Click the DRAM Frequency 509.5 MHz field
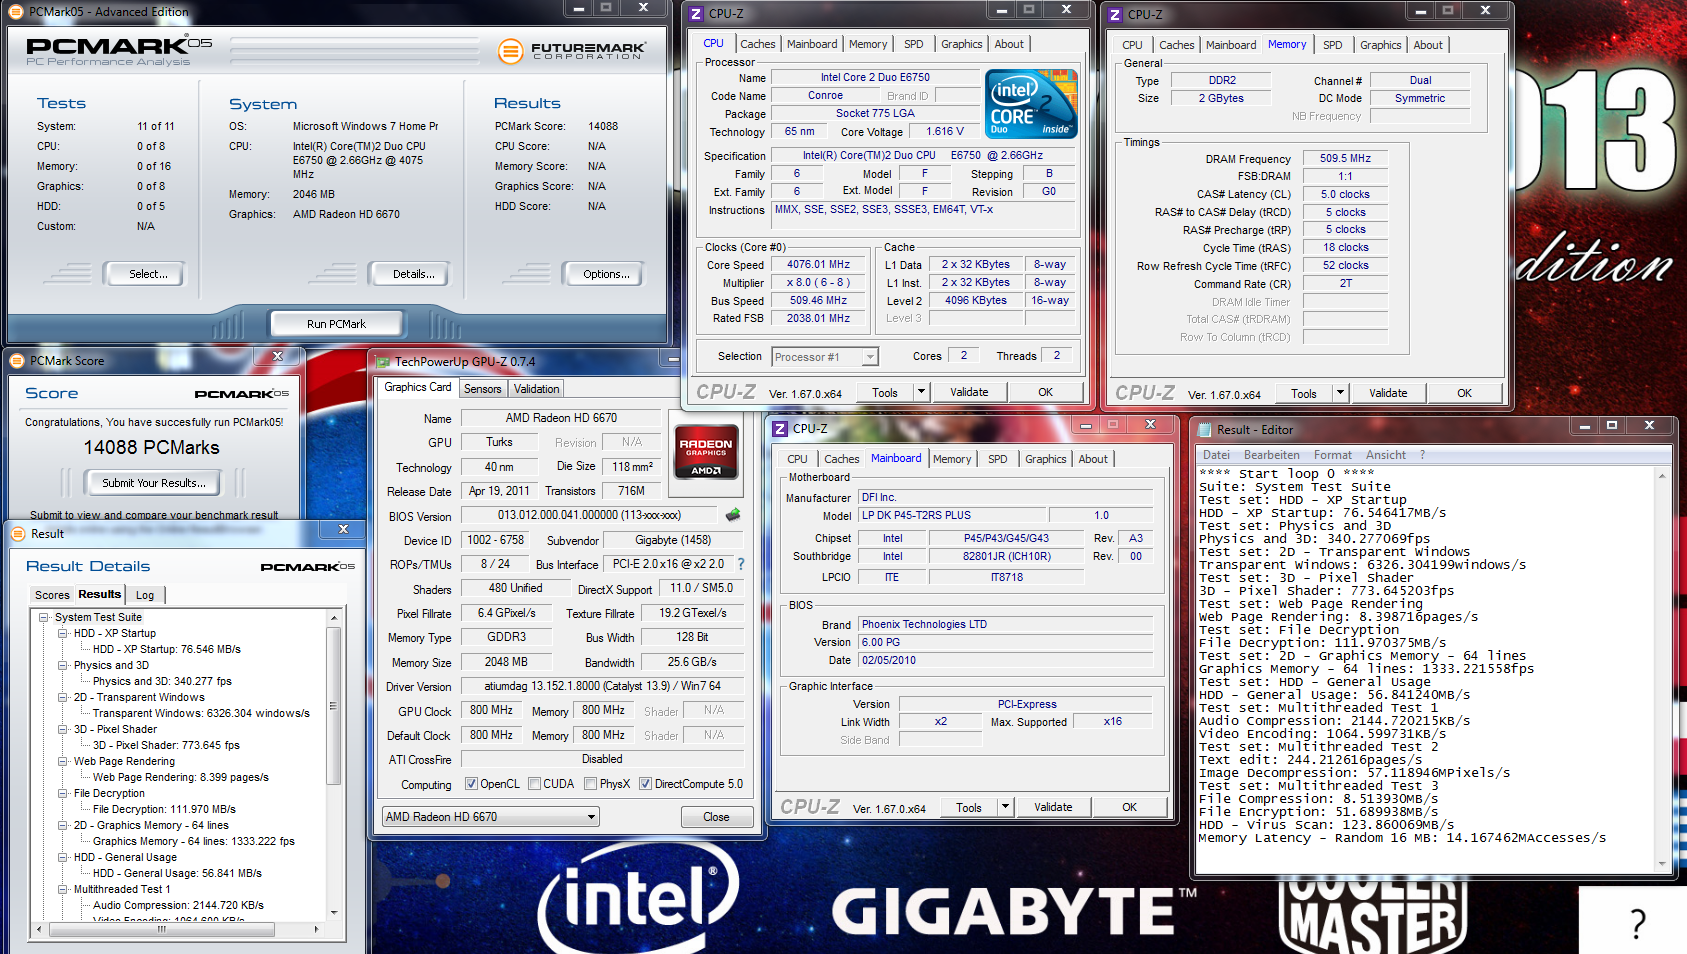 [1345, 158]
